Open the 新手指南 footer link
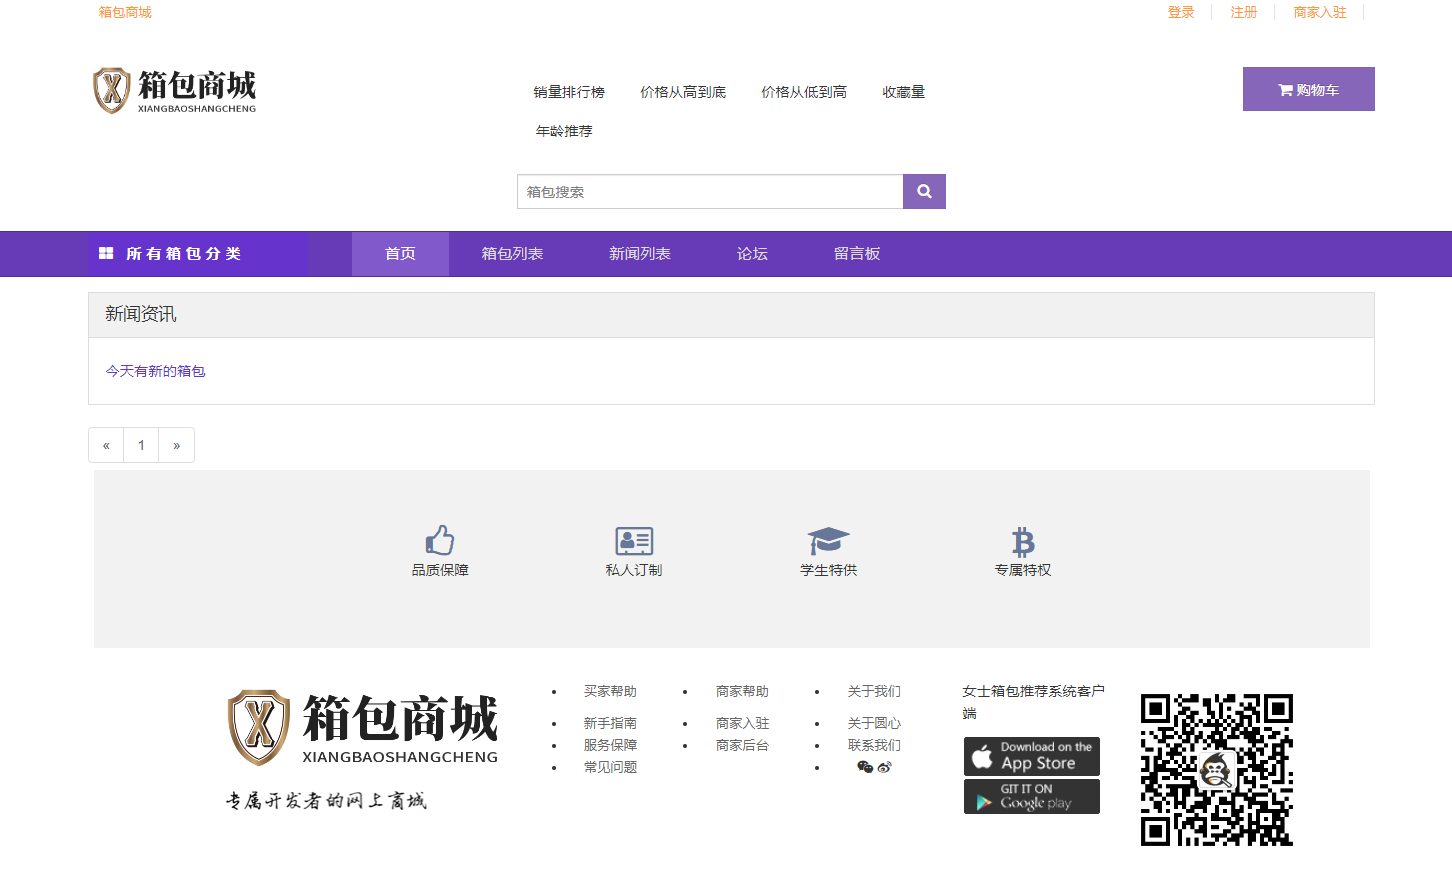The image size is (1452, 872). coord(610,723)
